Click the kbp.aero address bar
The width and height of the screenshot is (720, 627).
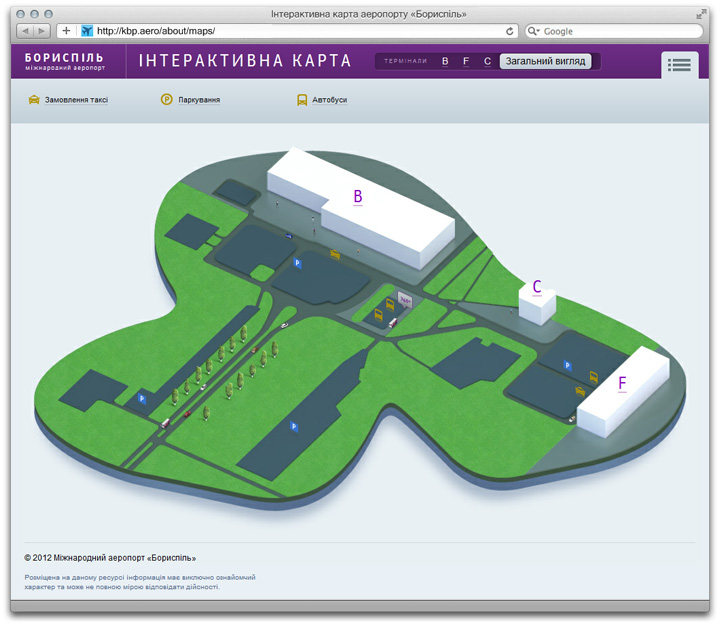tap(300, 31)
